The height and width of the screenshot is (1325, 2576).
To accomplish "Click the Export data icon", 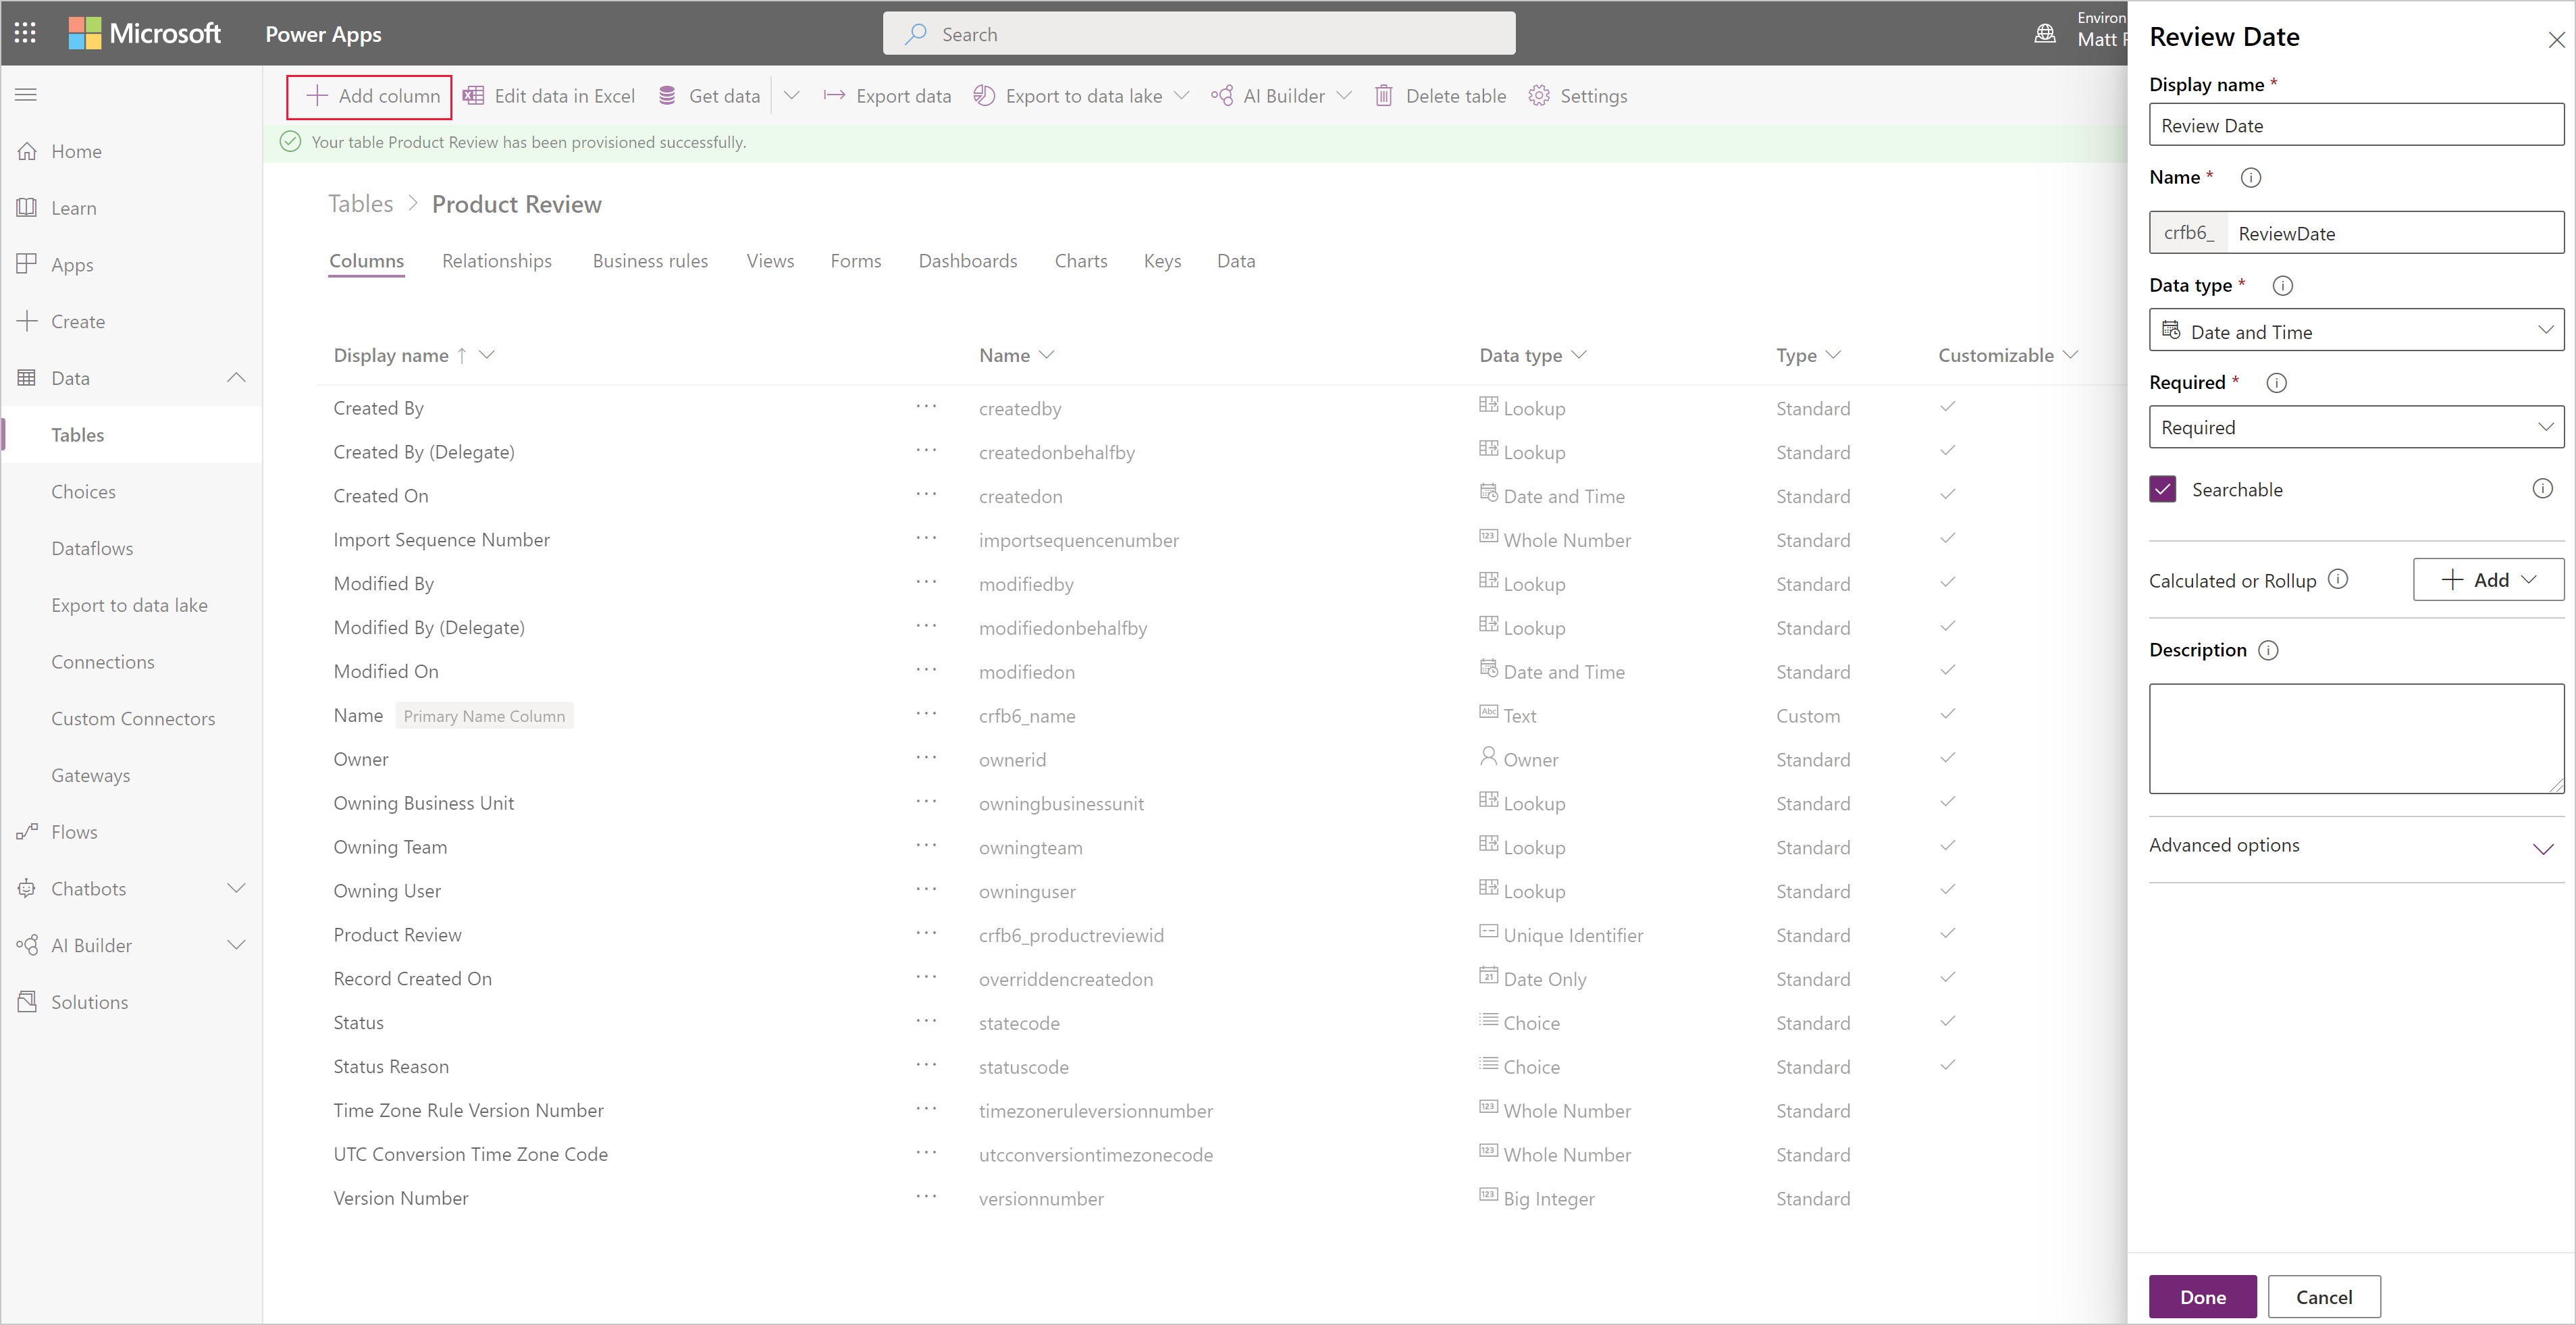I will pos(833,95).
